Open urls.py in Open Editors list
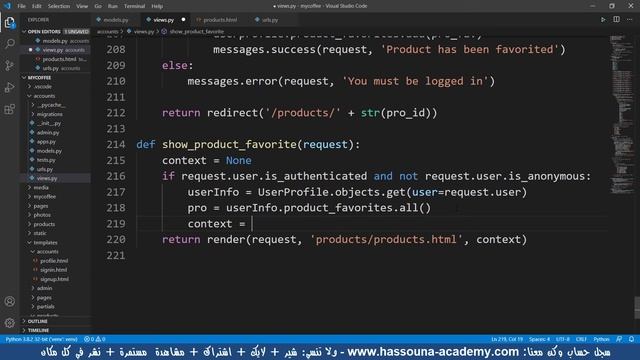This screenshot has width=640, height=360. pyautogui.click(x=56, y=68)
